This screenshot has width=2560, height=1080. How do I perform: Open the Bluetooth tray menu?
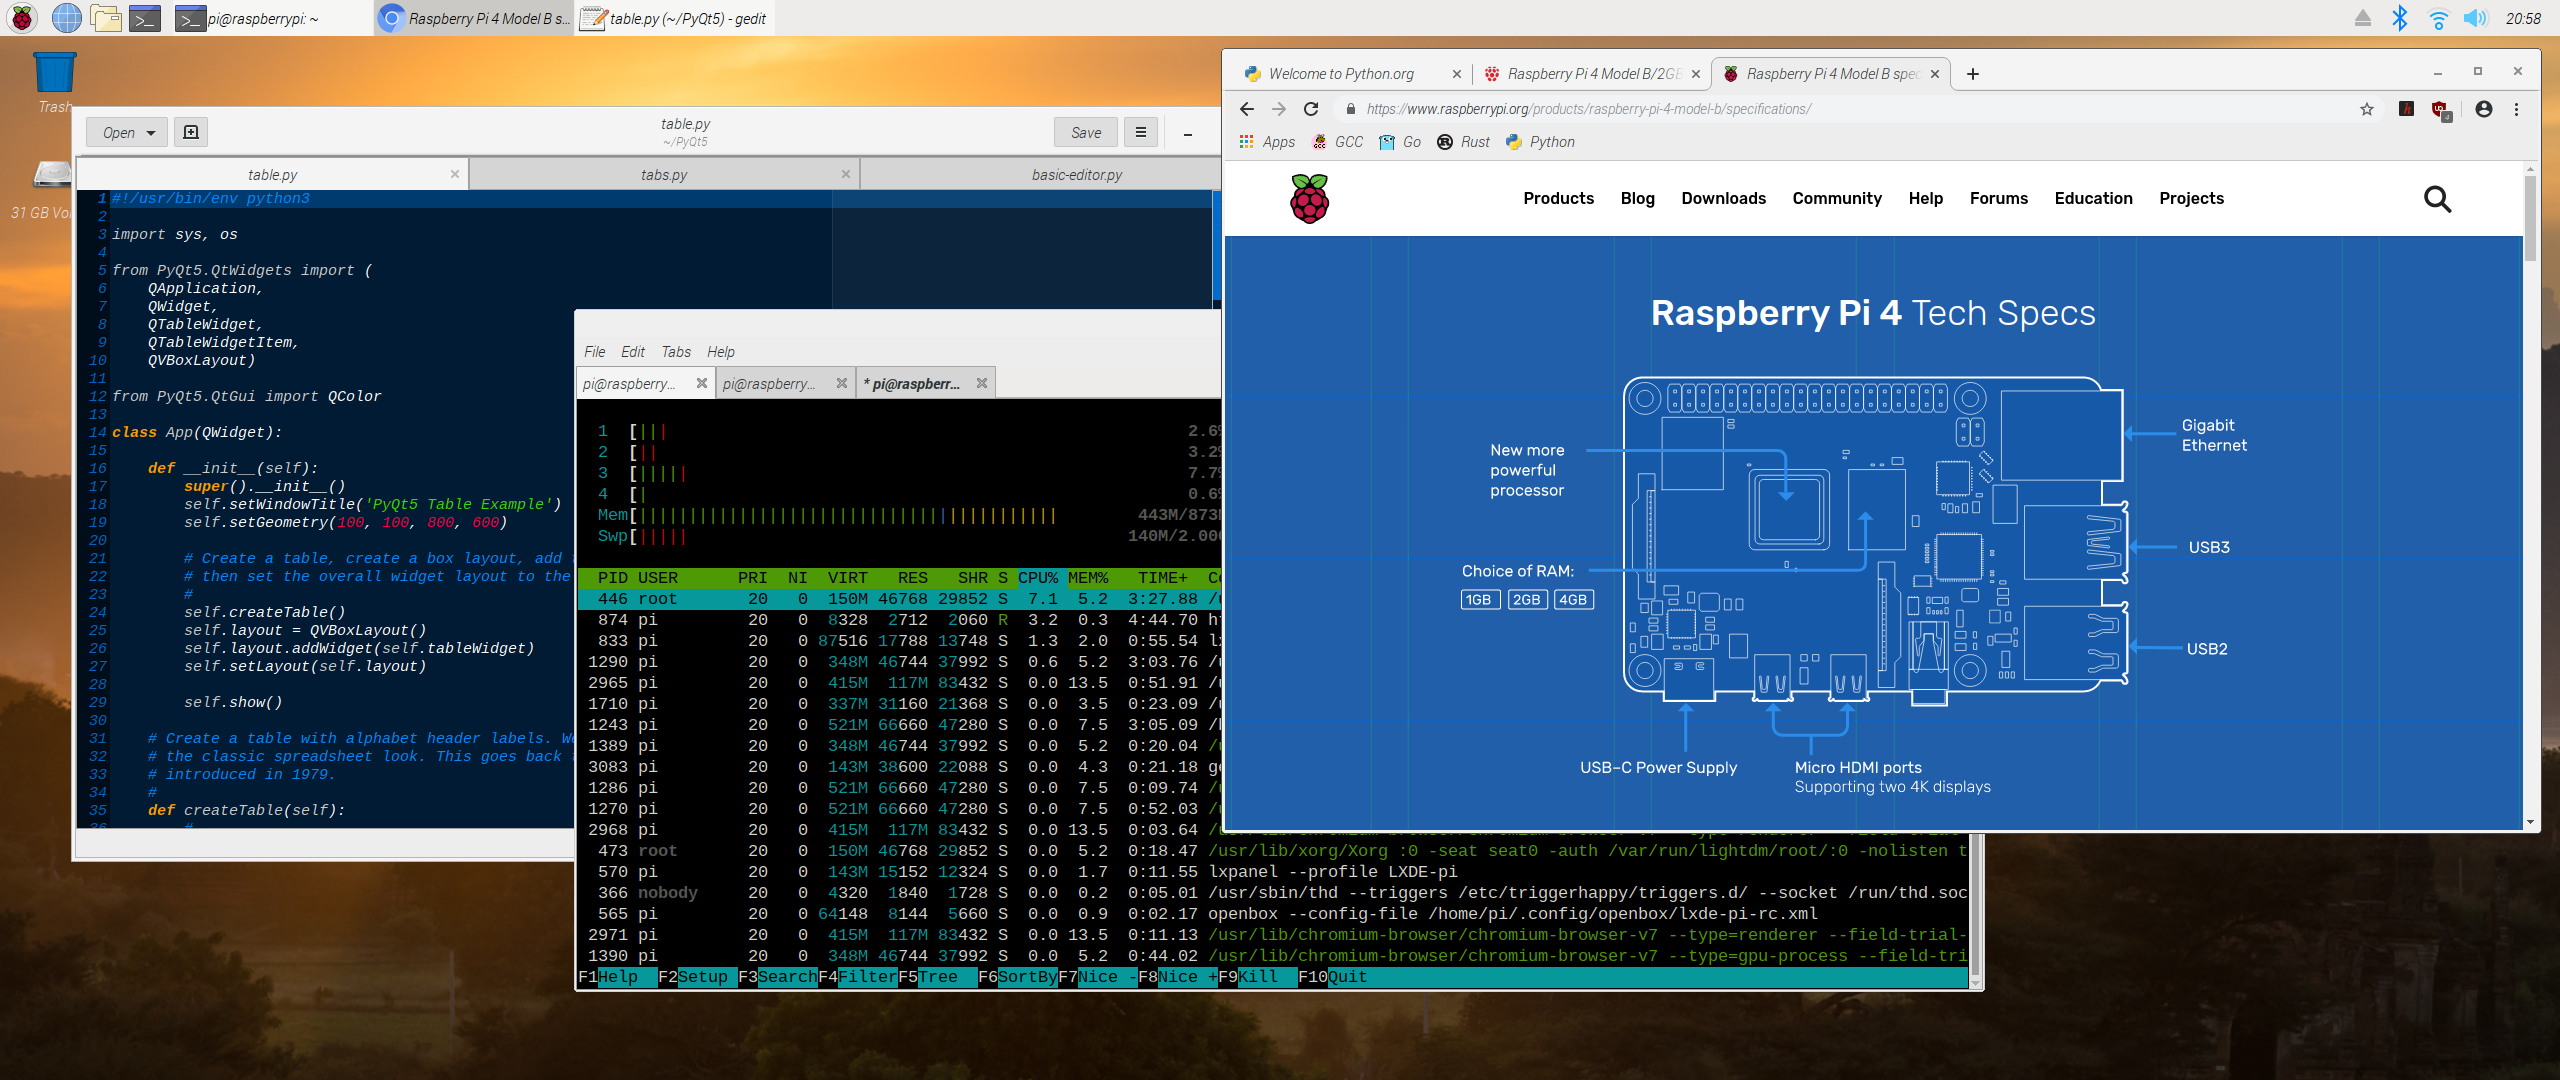click(x=2400, y=18)
